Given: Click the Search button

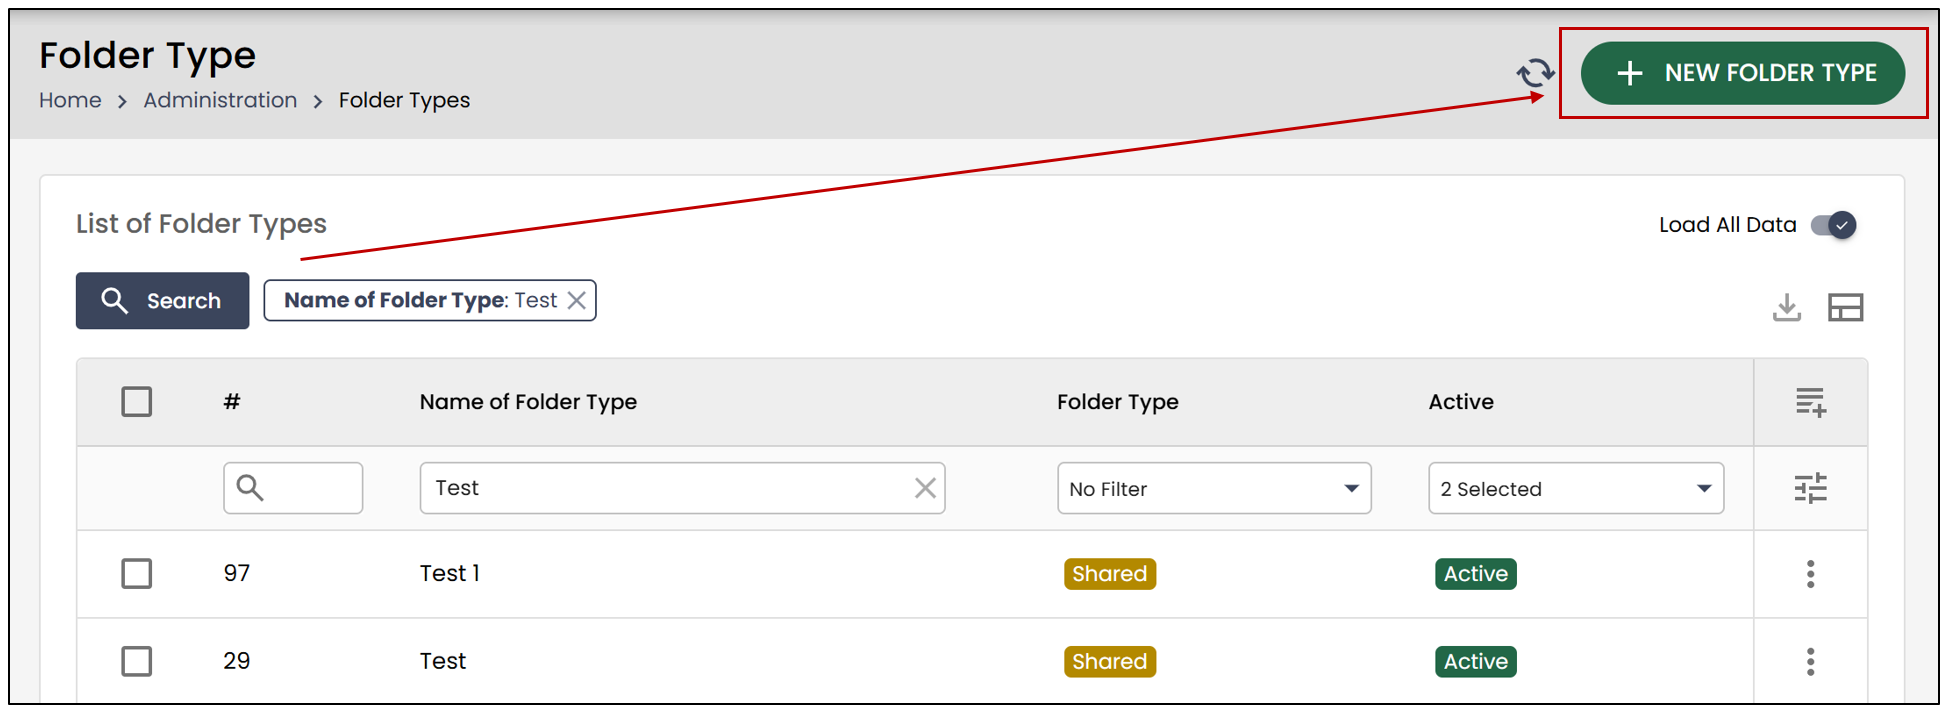Looking at the screenshot, I should pyautogui.click(x=162, y=300).
